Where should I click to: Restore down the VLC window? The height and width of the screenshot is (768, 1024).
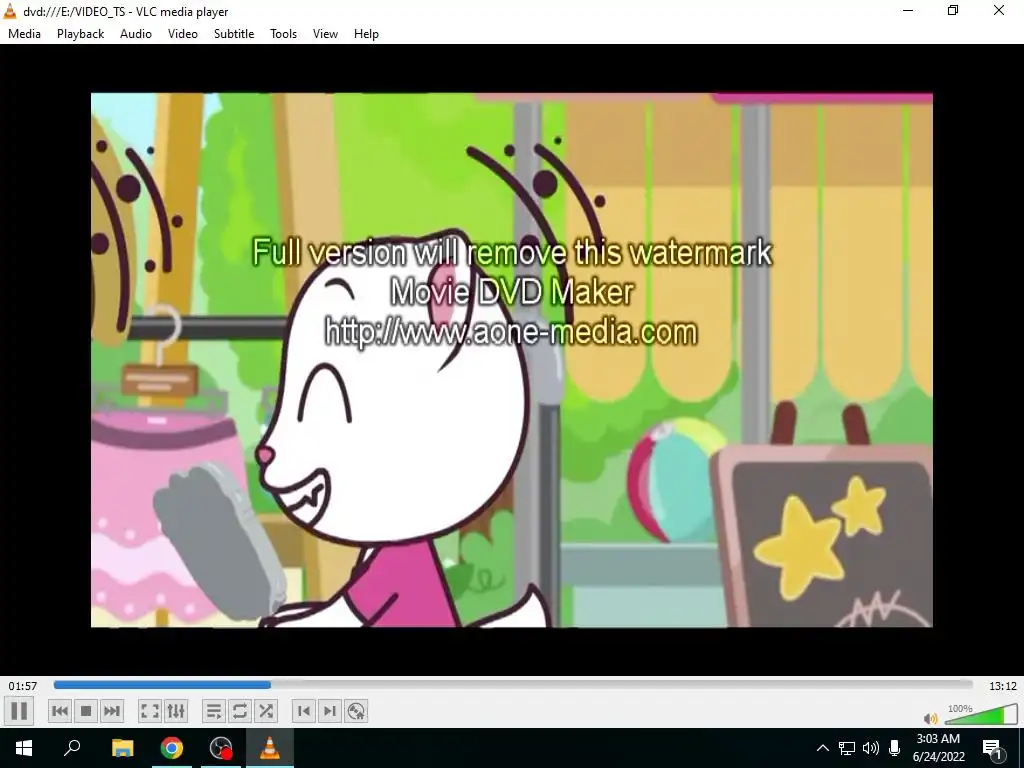click(x=953, y=10)
